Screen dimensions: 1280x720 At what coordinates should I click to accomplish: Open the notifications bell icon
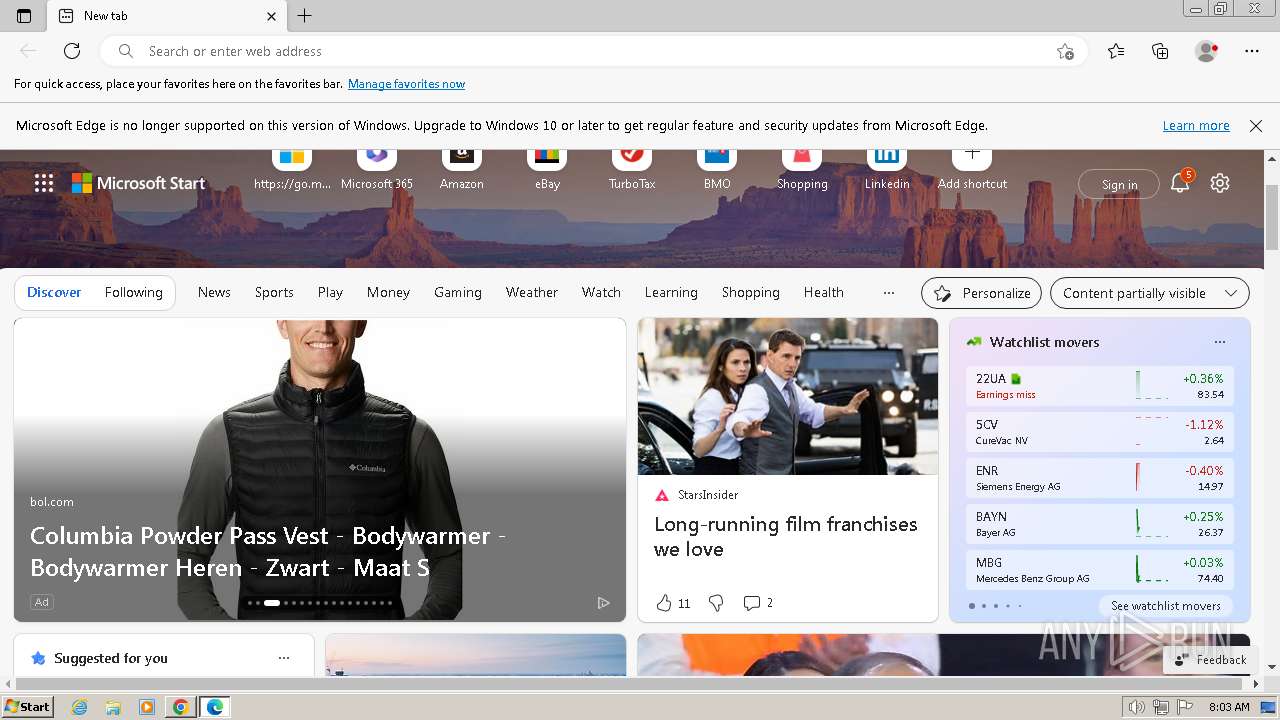pos(1181,182)
